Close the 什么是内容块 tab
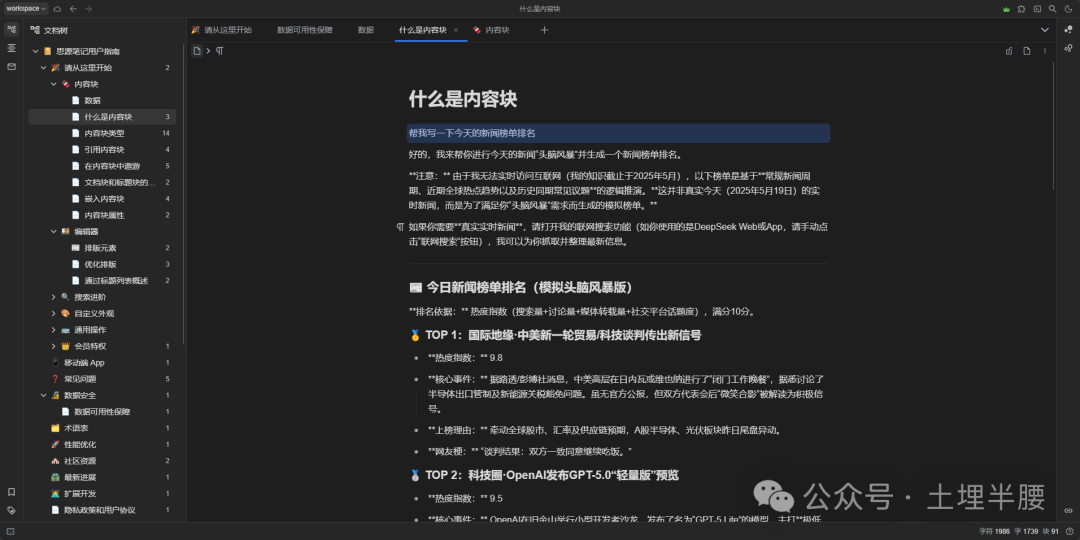1080x540 pixels. (x=455, y=30)
